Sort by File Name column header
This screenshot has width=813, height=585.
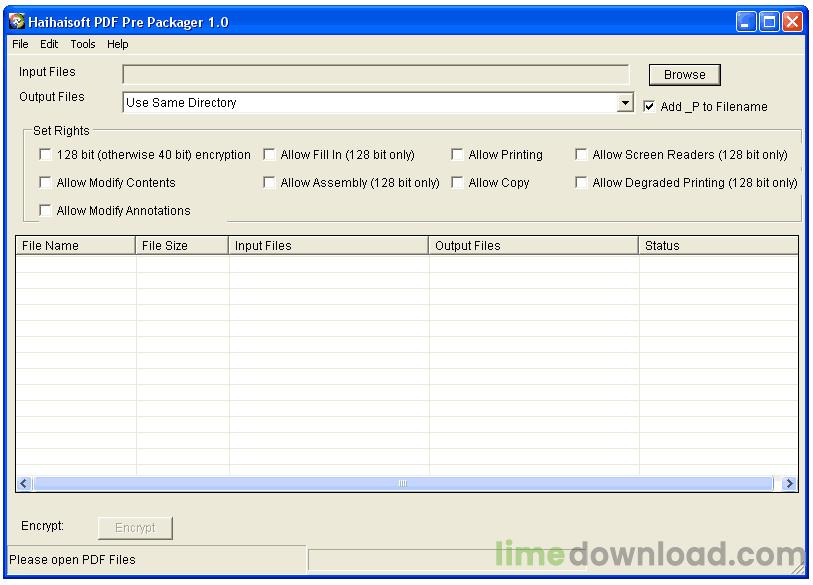tap(76, 245)
